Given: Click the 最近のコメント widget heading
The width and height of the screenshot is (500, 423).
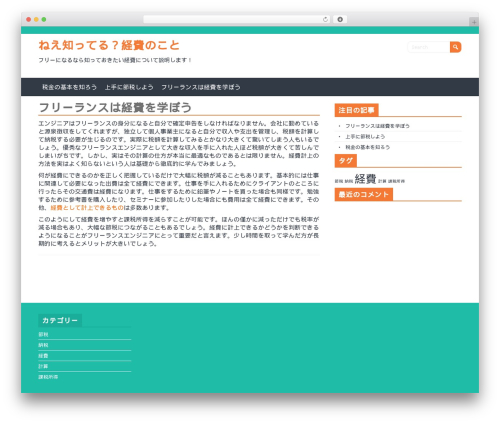Looking at the screenshot, I should (x=364, y=194).
